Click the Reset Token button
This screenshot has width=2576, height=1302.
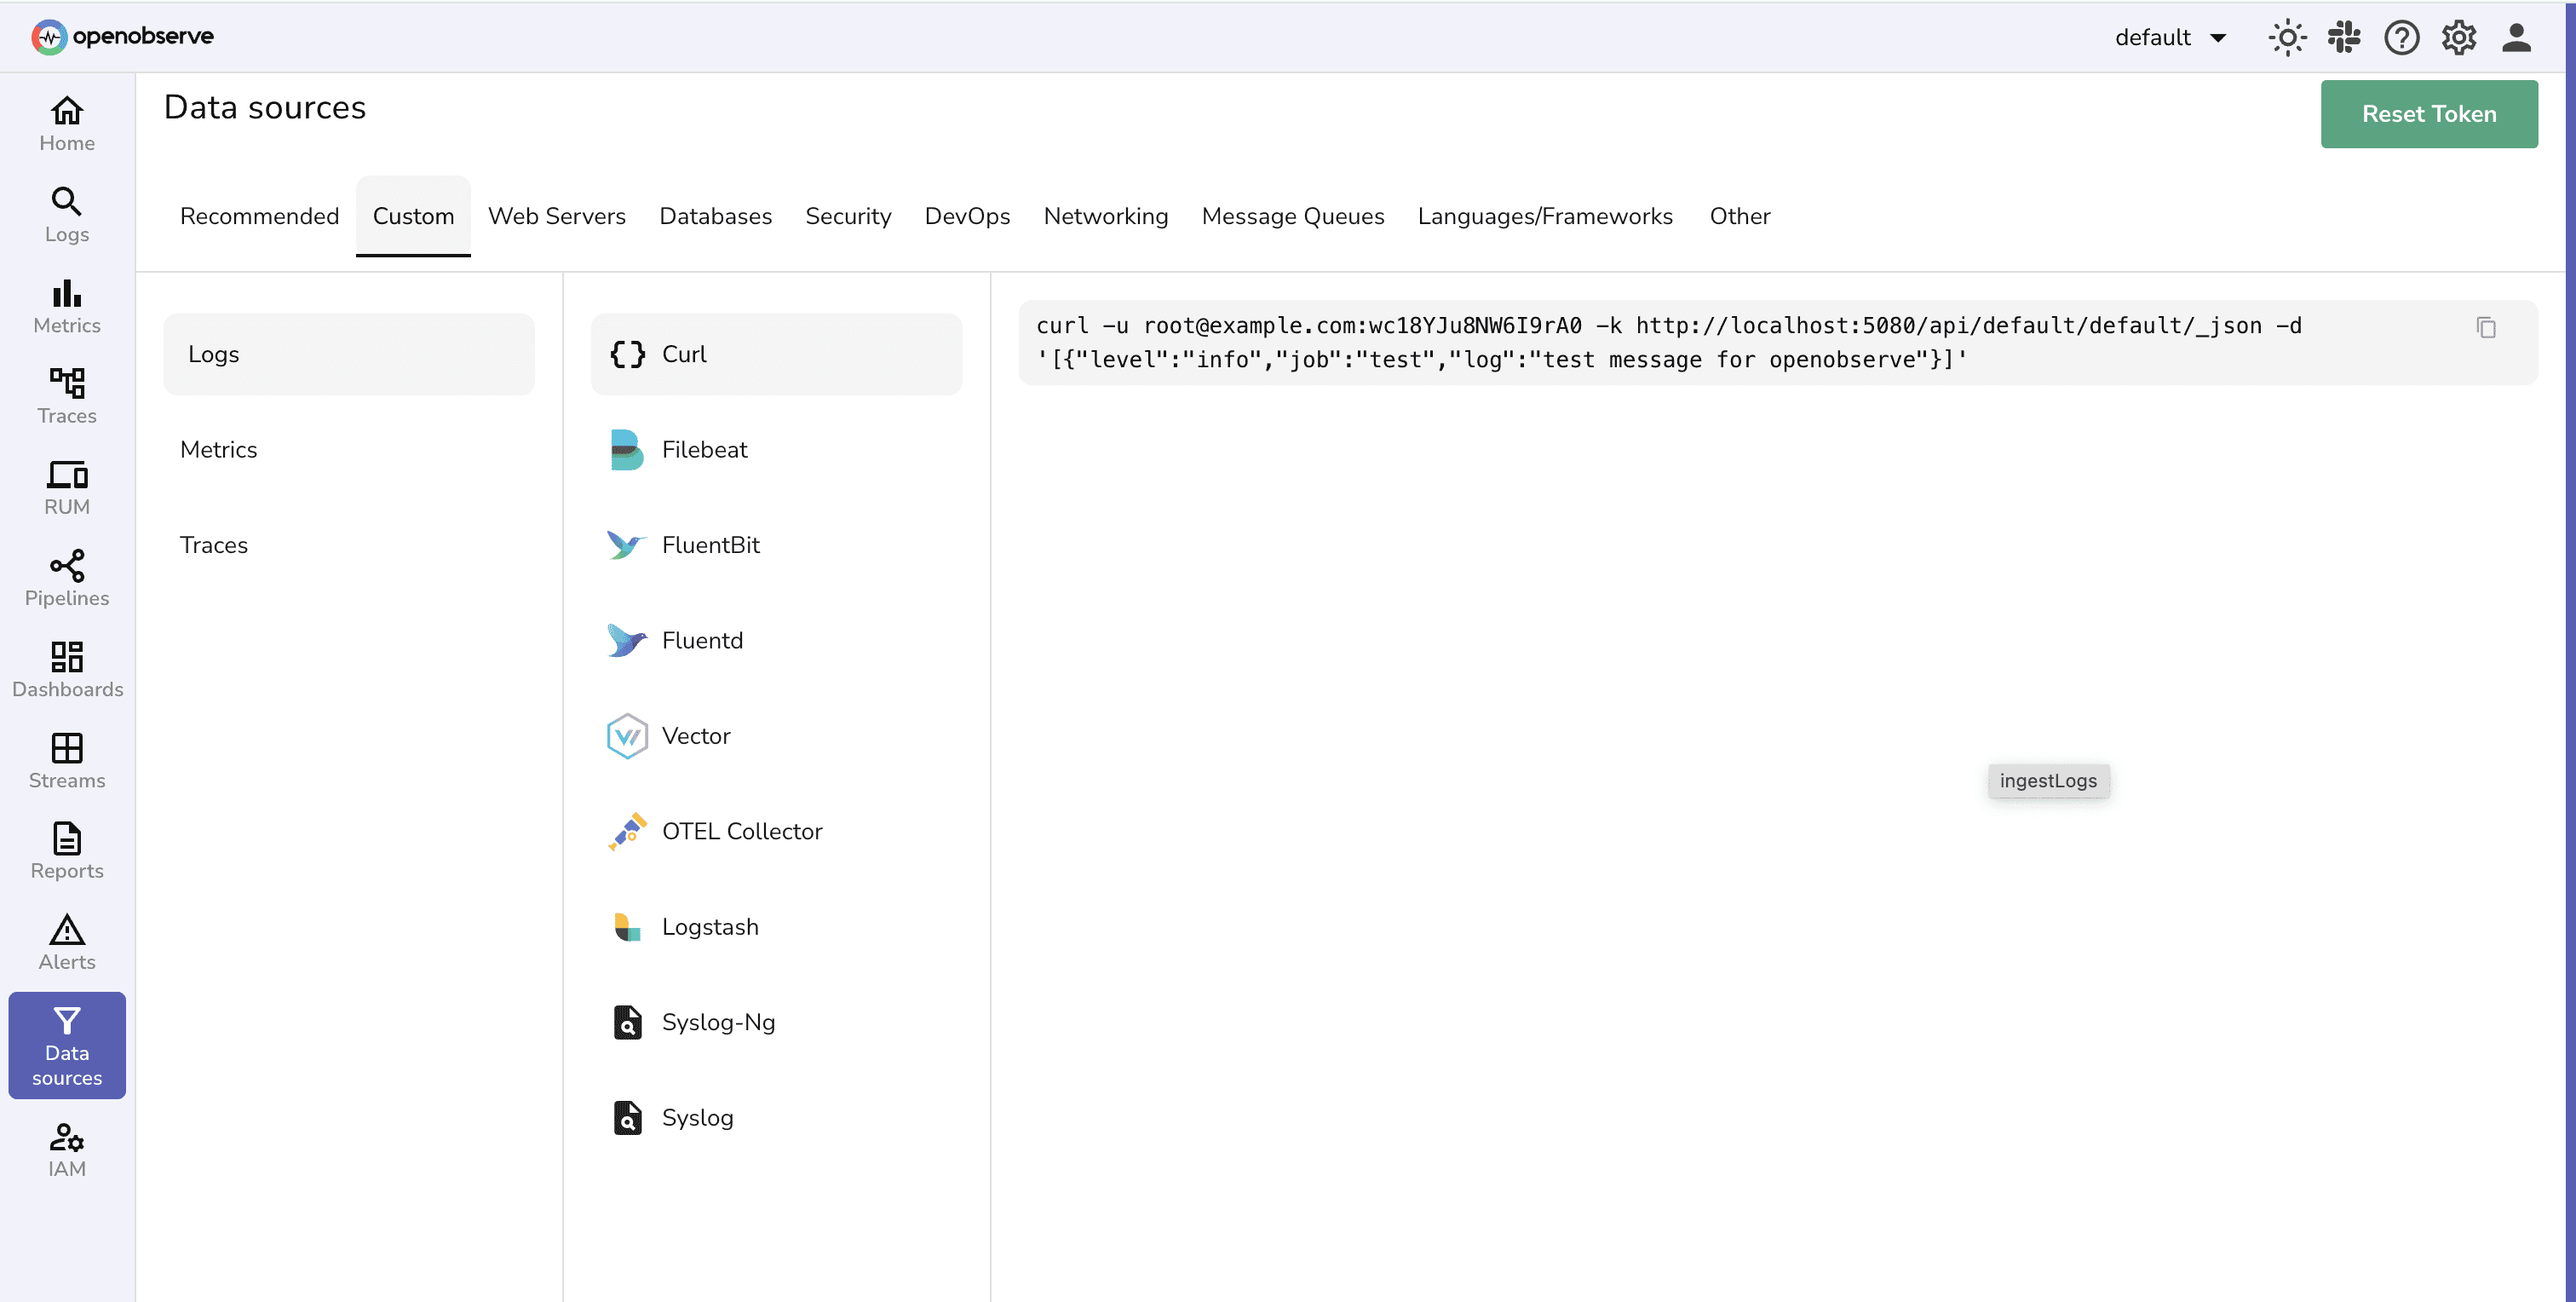click(2429, 113)
